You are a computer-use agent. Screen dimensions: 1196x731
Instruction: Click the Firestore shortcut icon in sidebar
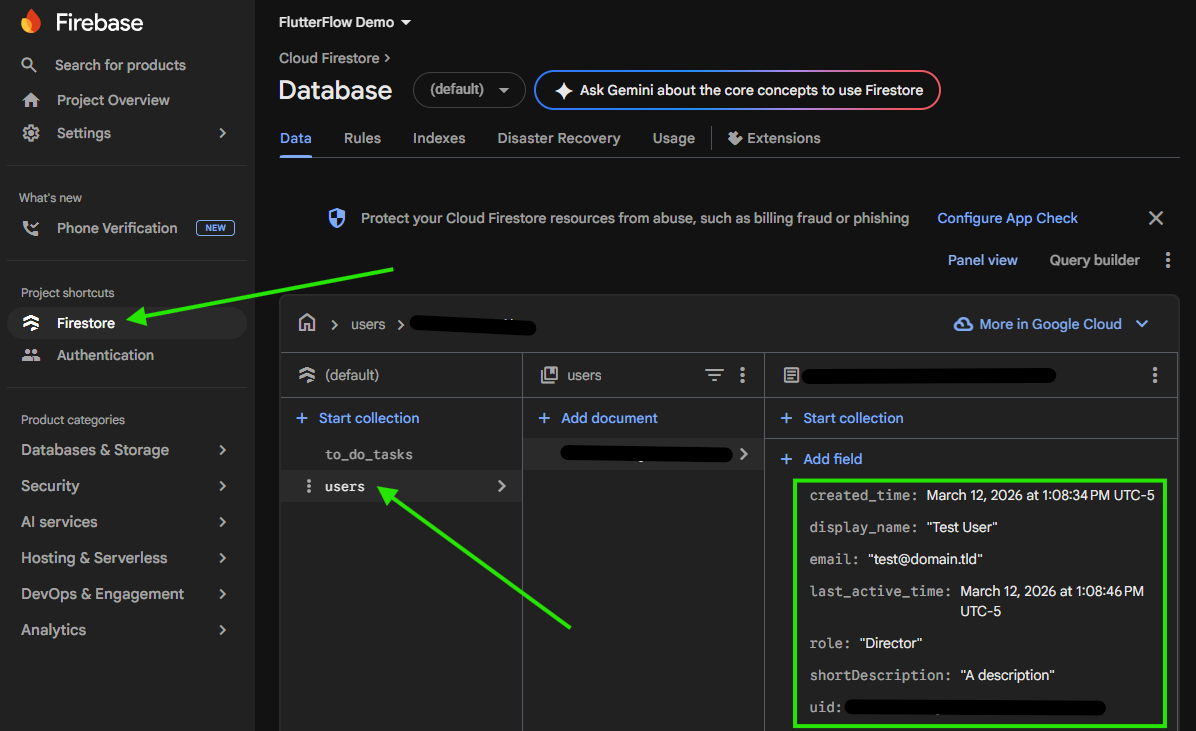(31, 323)
